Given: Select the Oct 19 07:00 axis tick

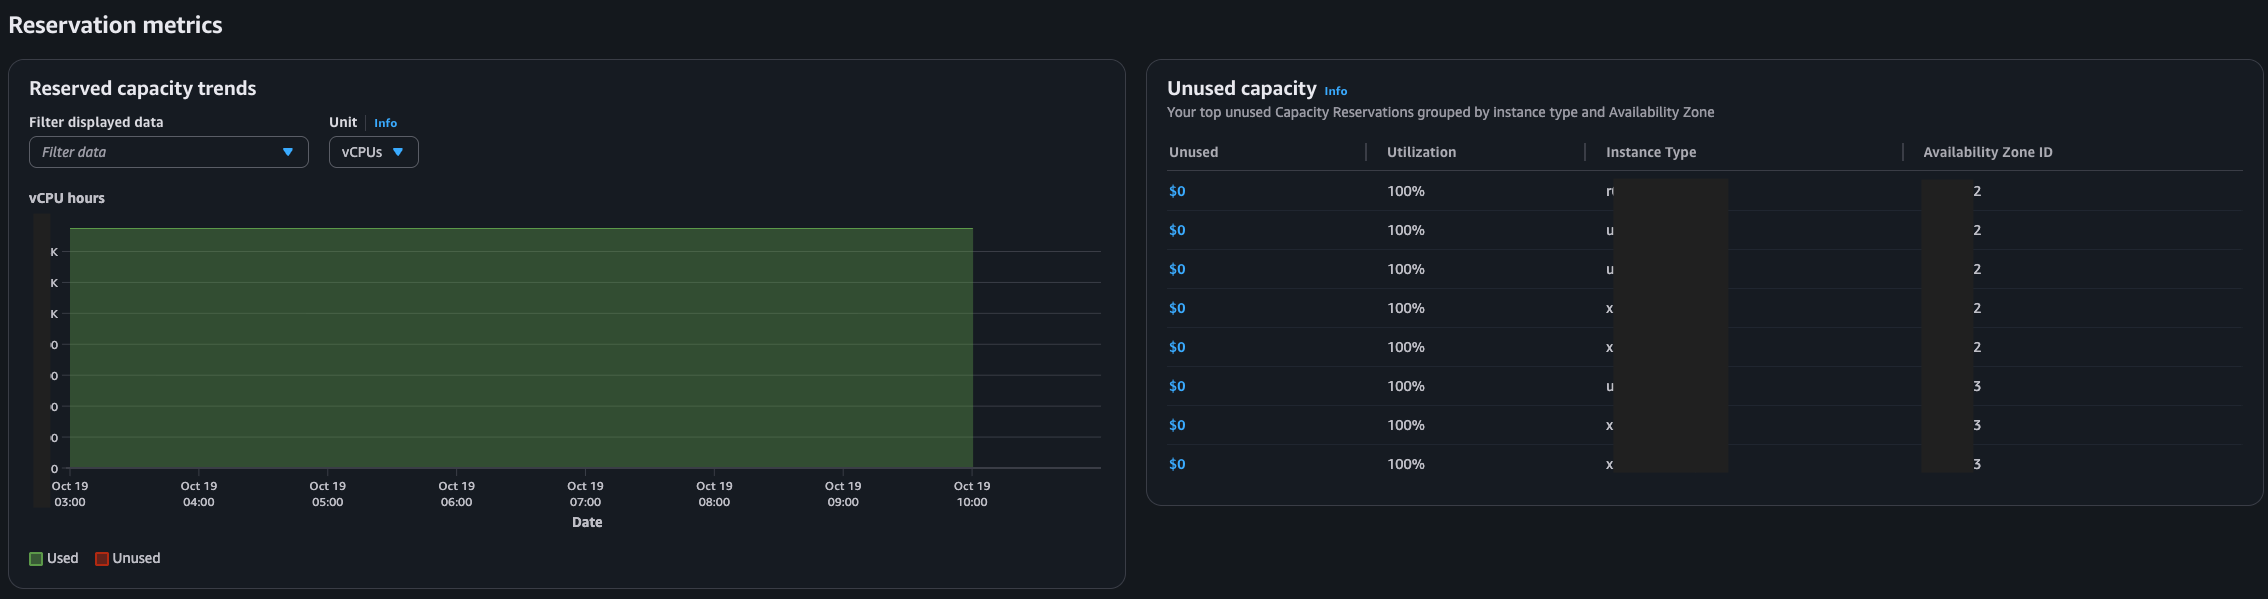Looking at the screenshot, I should click(585, 494).
